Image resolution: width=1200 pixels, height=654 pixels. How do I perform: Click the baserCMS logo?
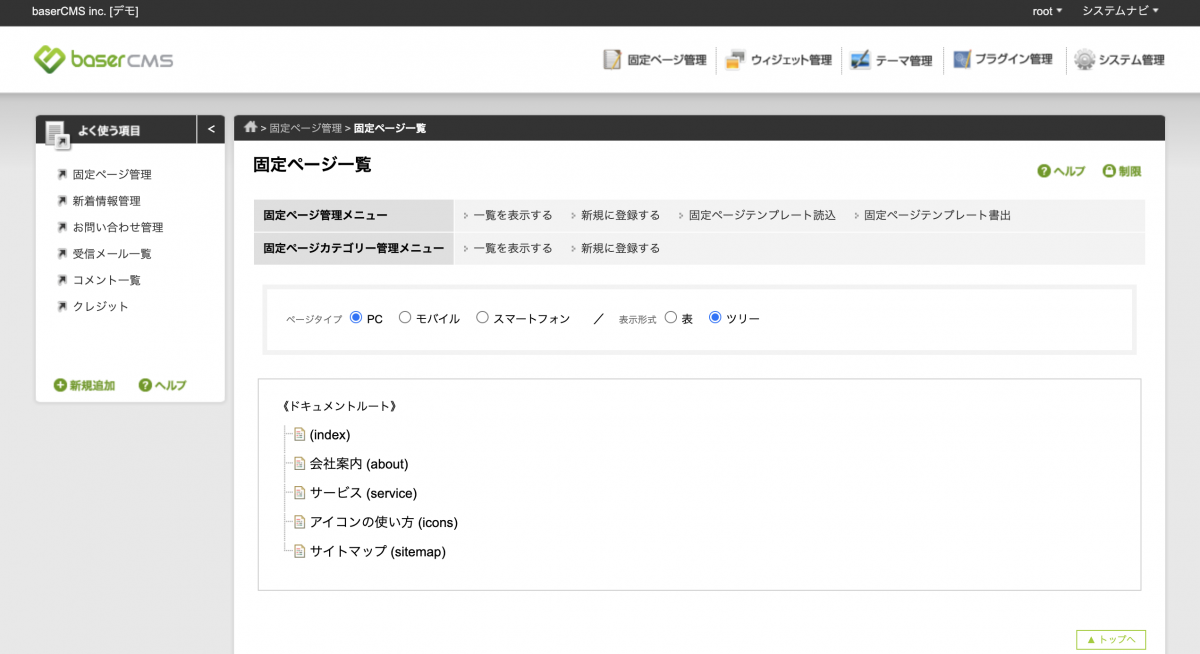[103, 59]
